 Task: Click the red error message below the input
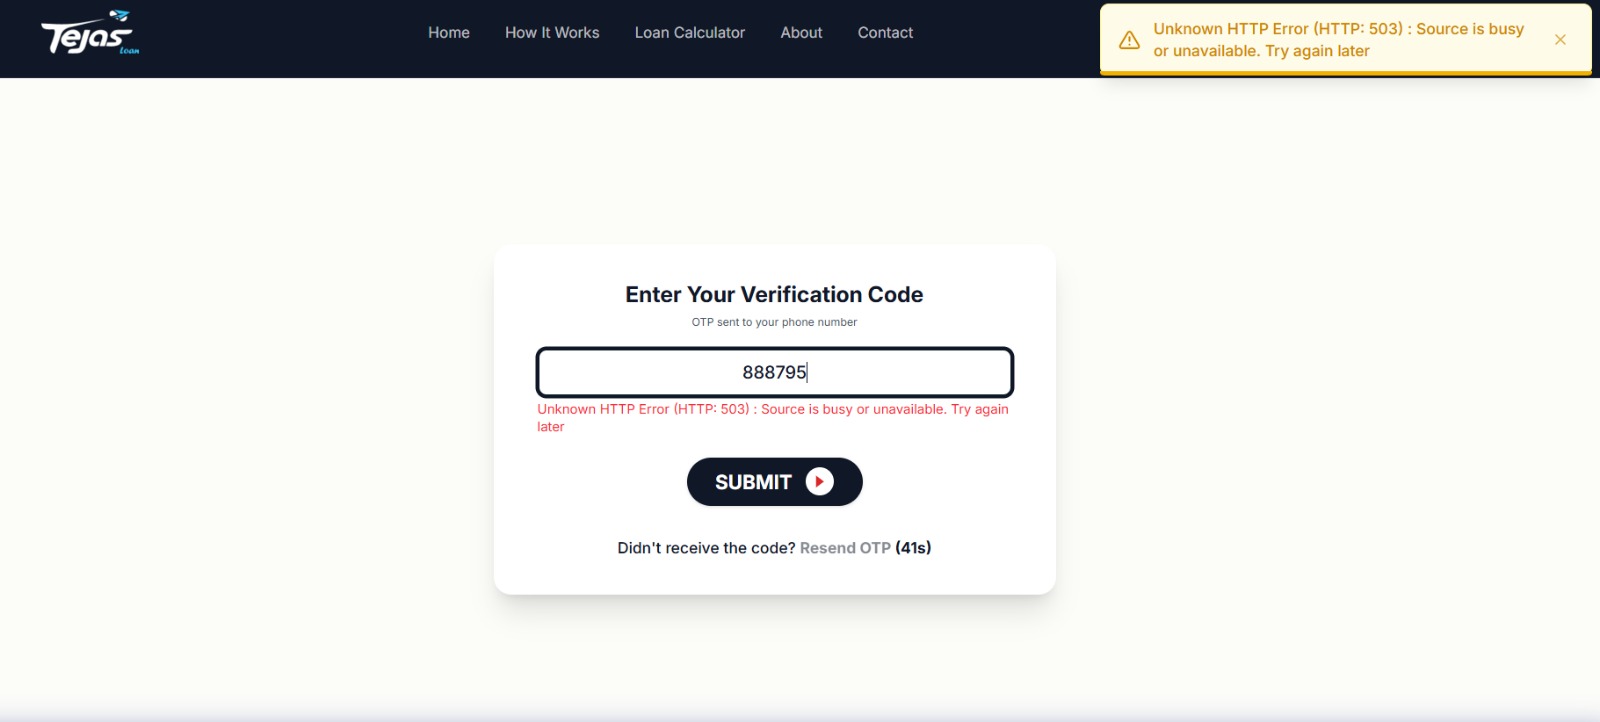pyautogui.click(x=773, y=418)
